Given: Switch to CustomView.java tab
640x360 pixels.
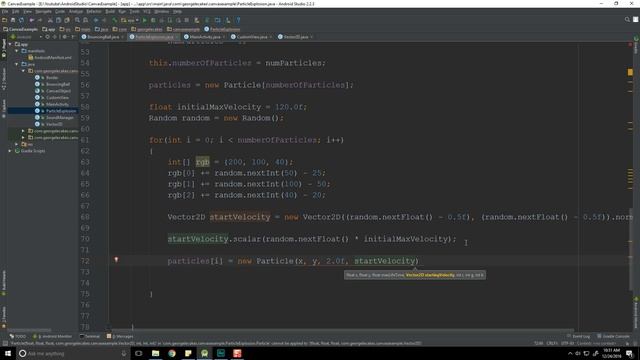Looking at the screenshot, I should coord(251,37).
